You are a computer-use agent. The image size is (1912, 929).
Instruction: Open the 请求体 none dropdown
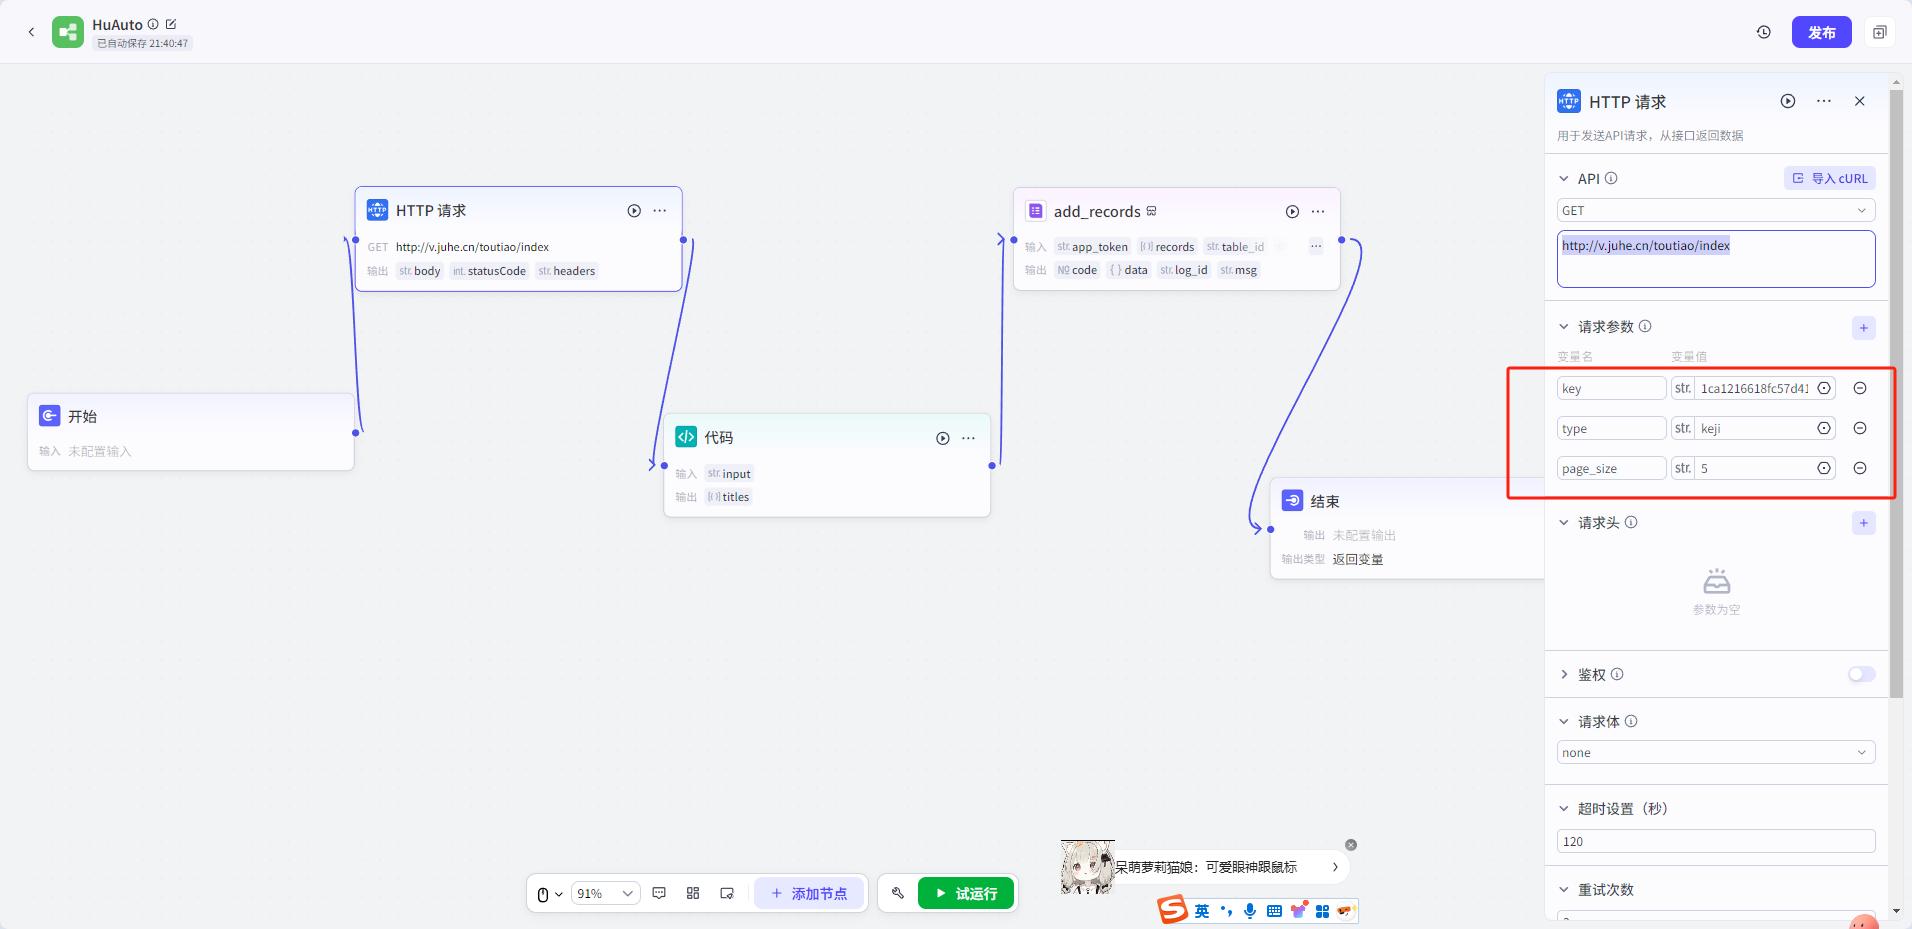pos(1715,753)
